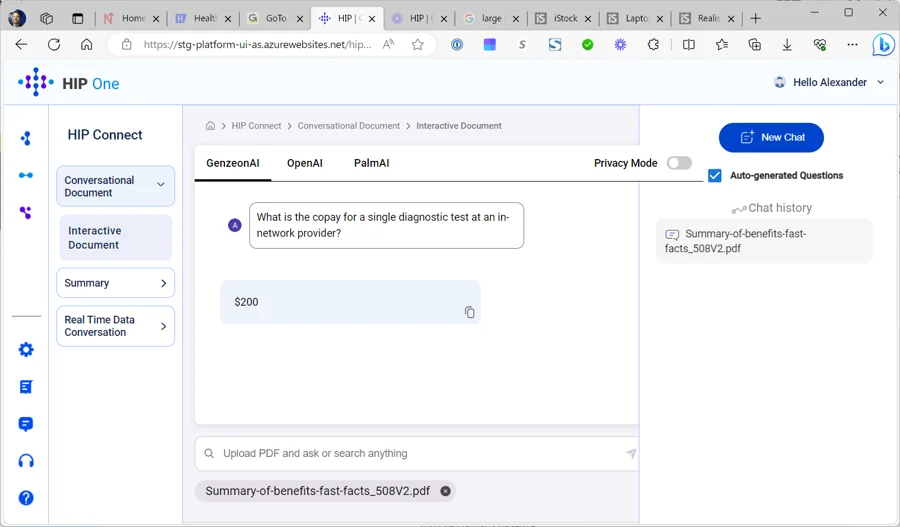
Task: Add page to favorites star icon
Action: [x=417, y=44]
